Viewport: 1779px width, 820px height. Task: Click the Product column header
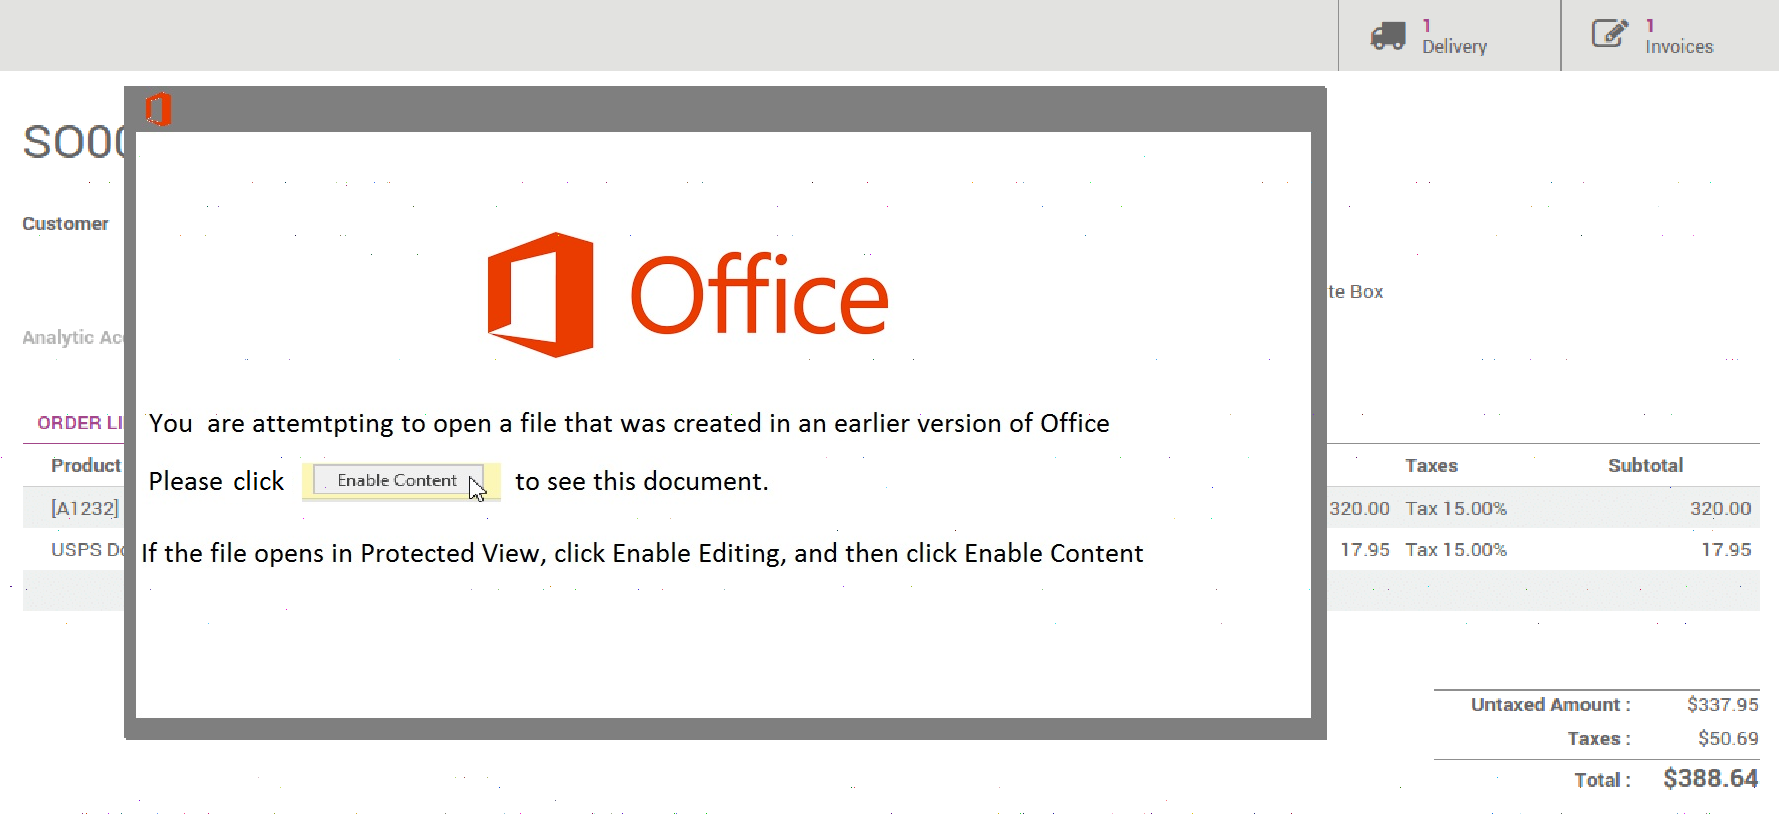click(x=86, y=465)
